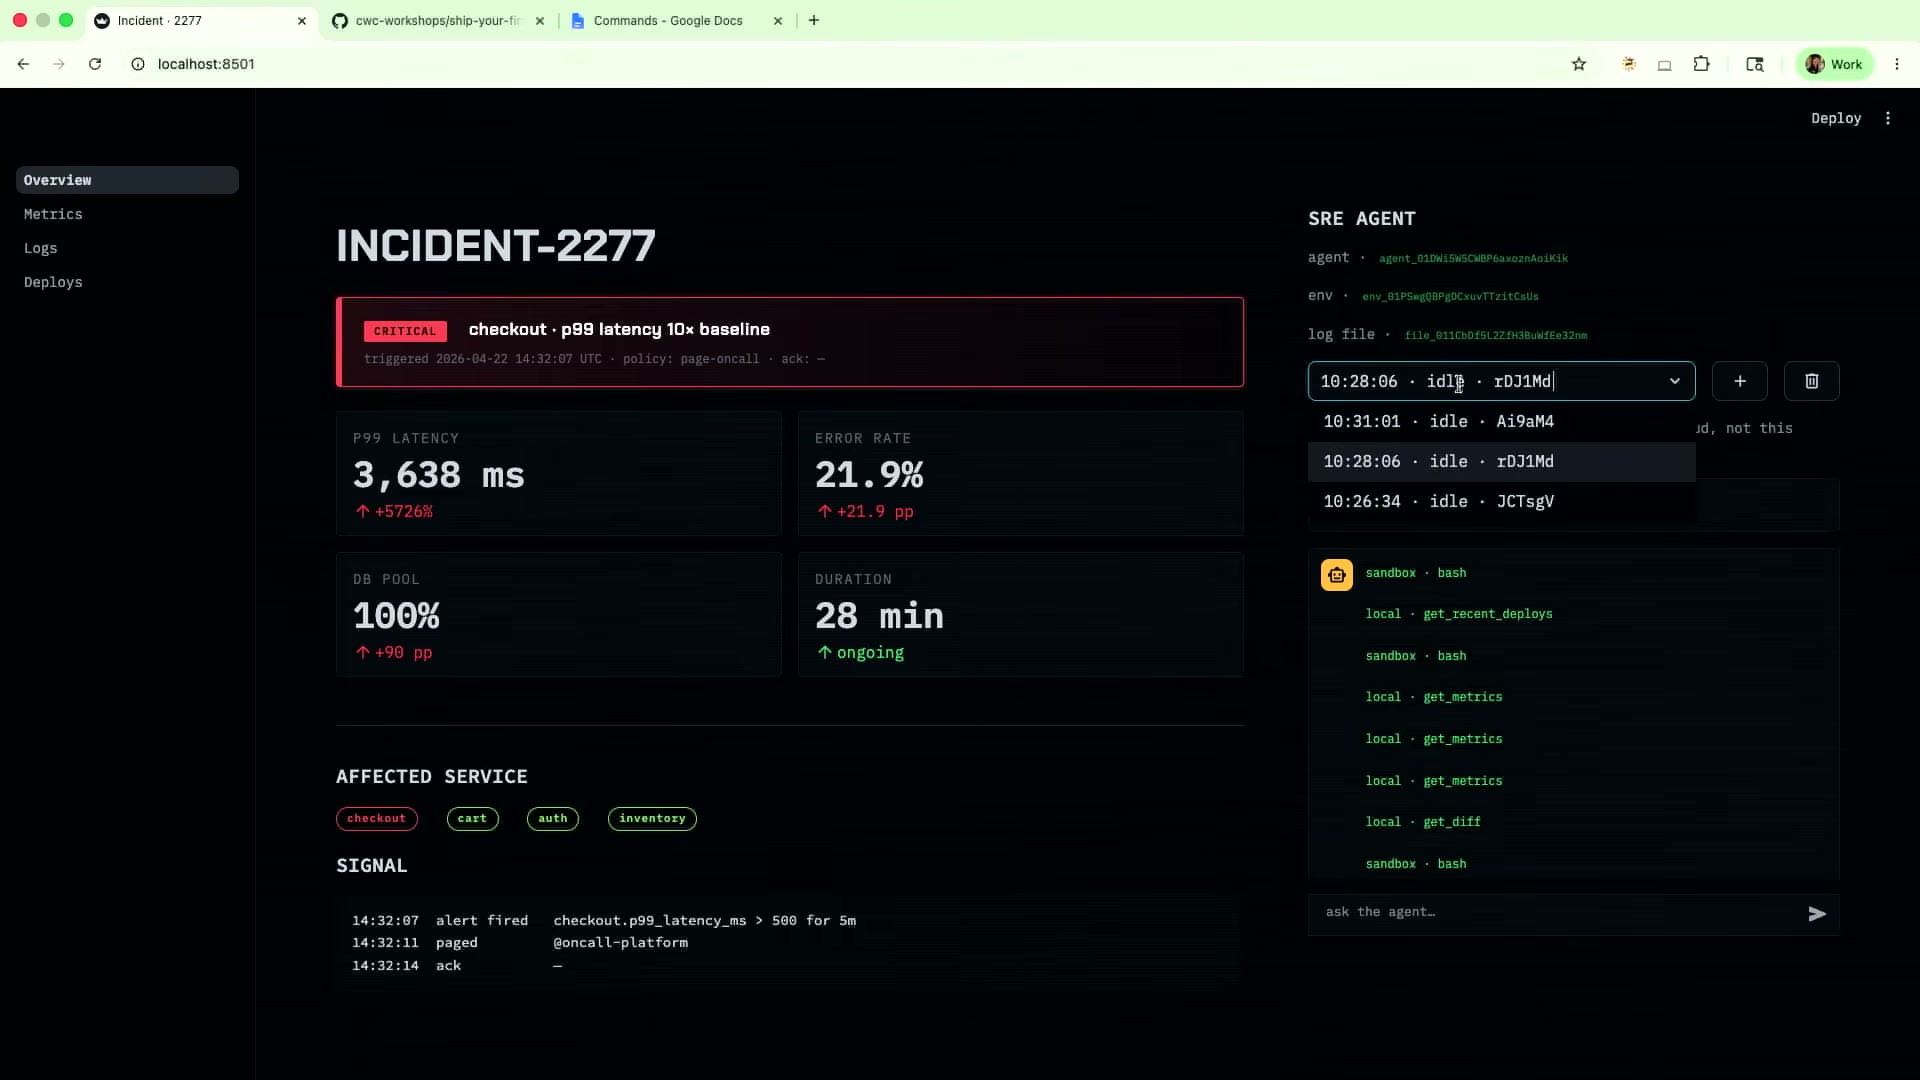
Task: Click 'local · get_diff' tool call
Action: tap(1423, 822)
